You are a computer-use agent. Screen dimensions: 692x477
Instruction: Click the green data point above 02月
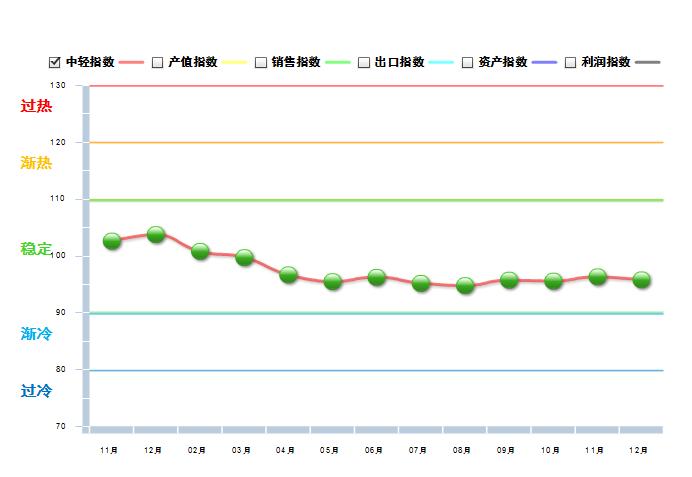[200, 251]
